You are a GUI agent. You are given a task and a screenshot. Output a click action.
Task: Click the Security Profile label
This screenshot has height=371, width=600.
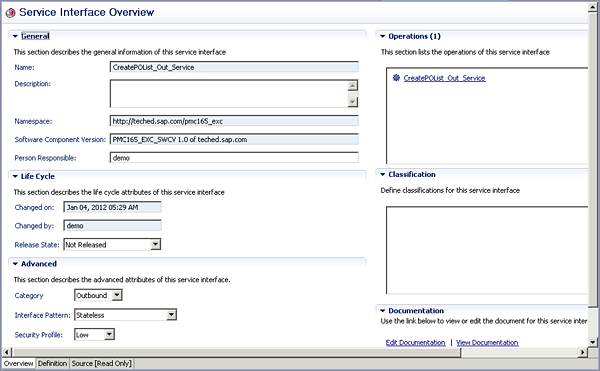coord(38,335)
